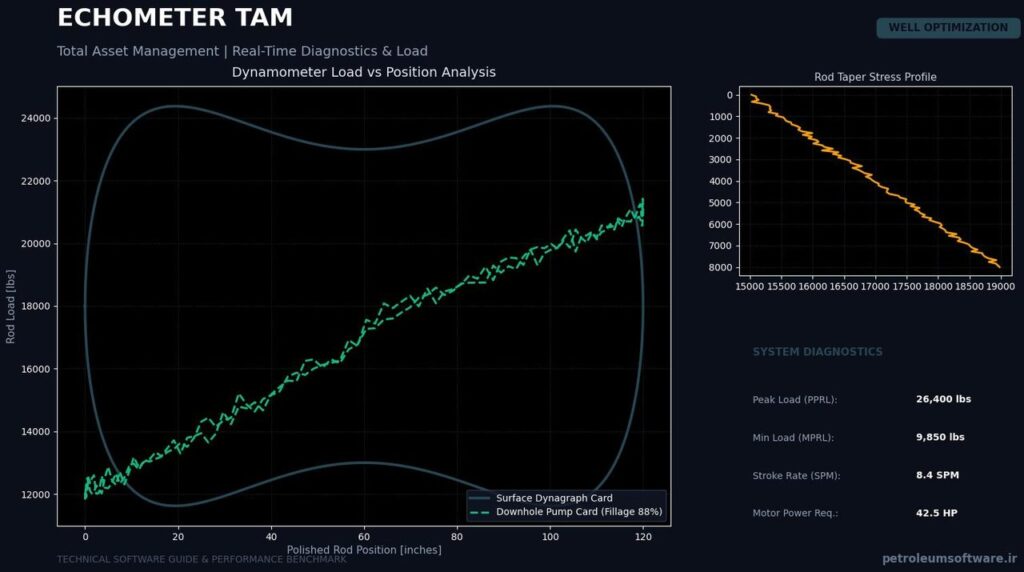Click the Technical Software Guide footer text

tap(202, 560)
